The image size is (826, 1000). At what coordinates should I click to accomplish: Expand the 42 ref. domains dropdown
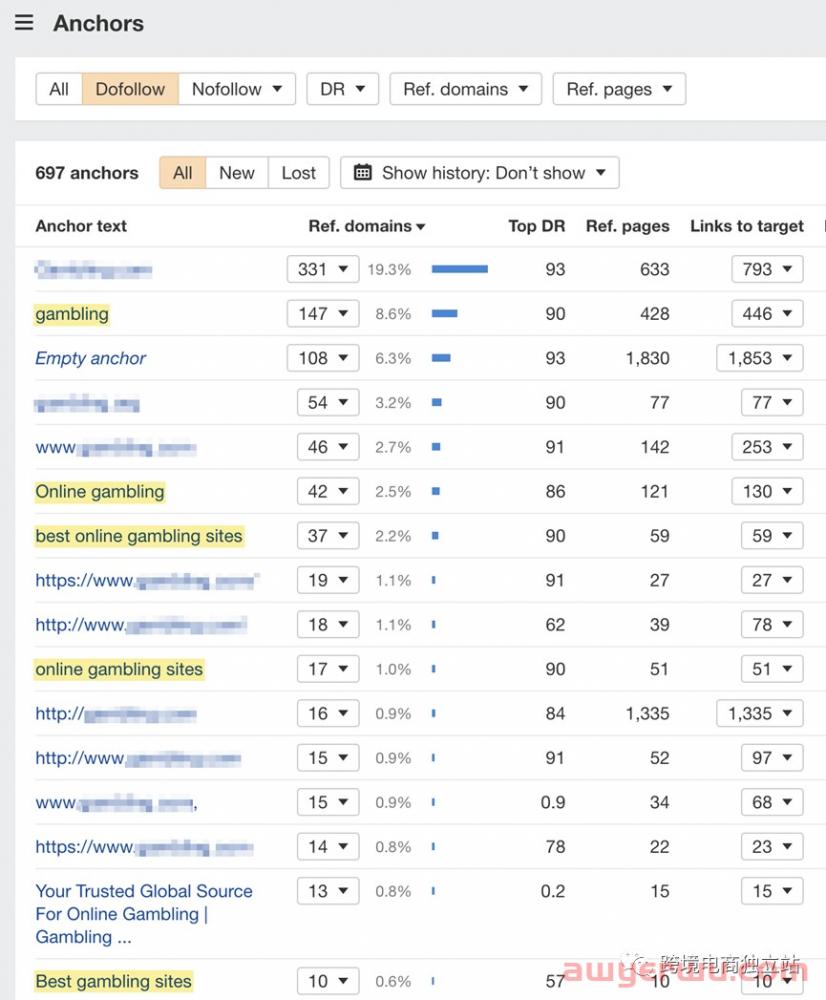point(328,492)
